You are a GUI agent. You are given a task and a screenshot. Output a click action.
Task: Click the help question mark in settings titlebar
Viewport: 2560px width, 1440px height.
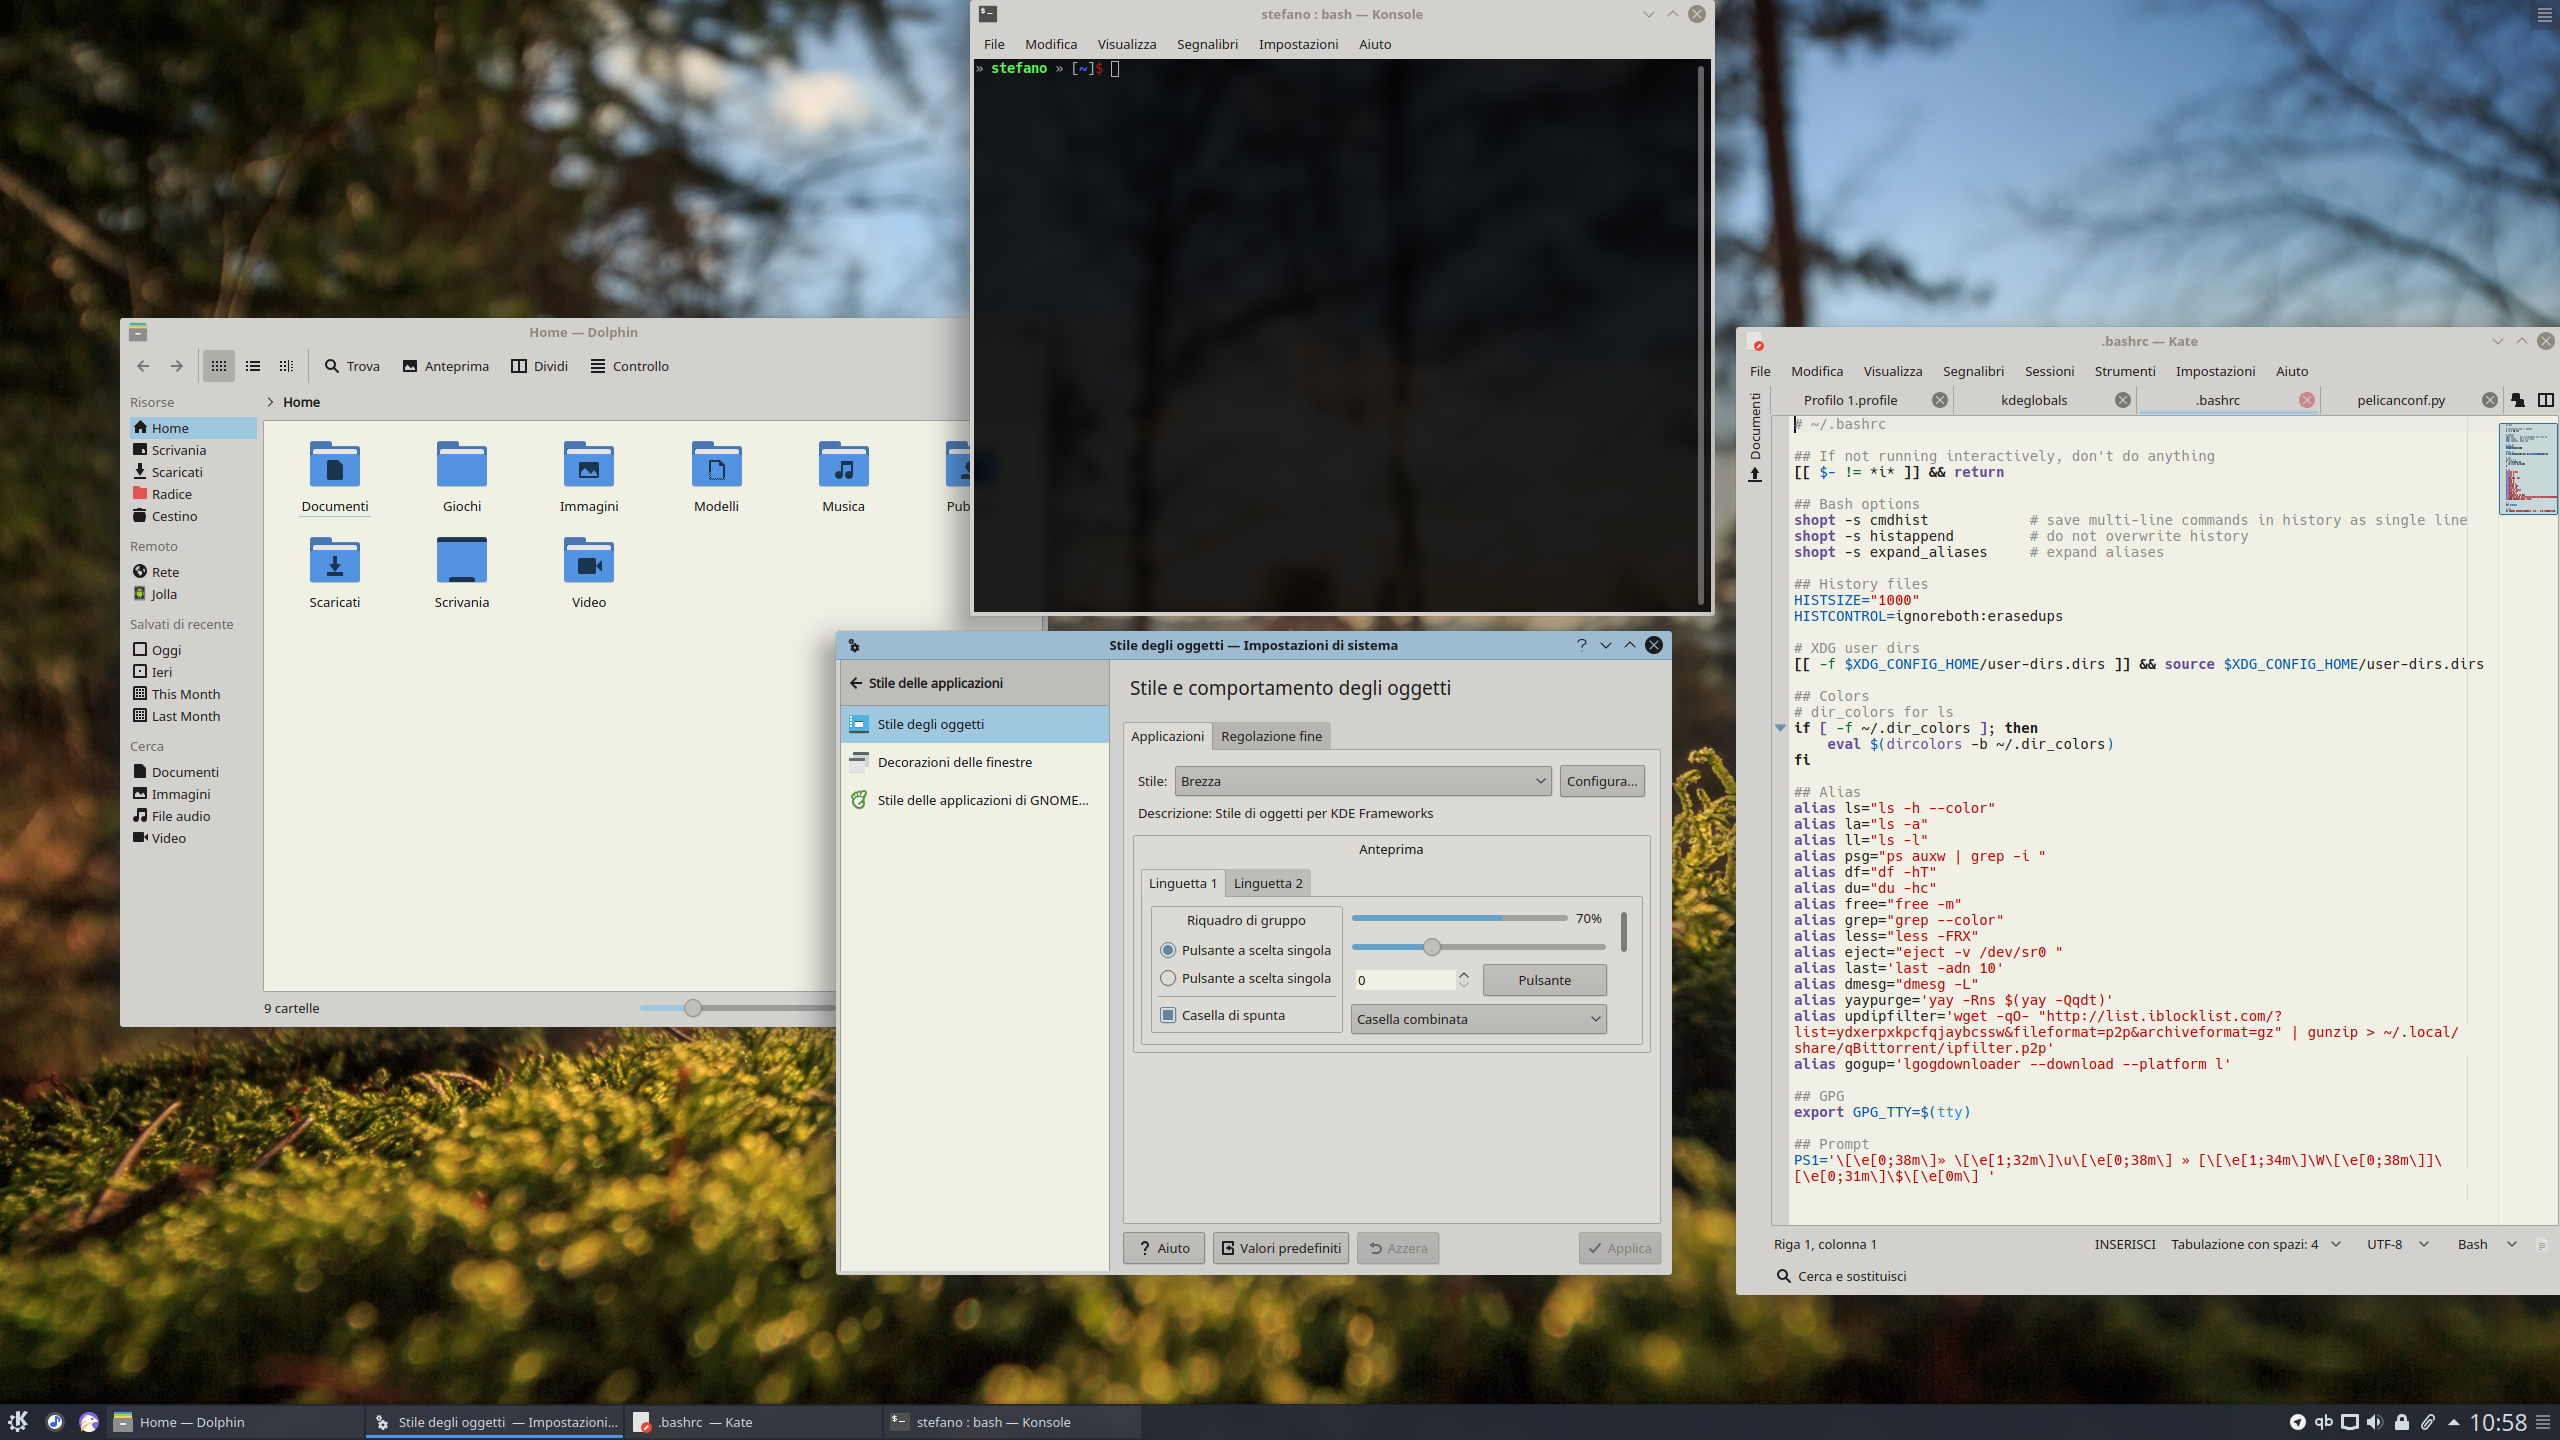[1582, 645]
